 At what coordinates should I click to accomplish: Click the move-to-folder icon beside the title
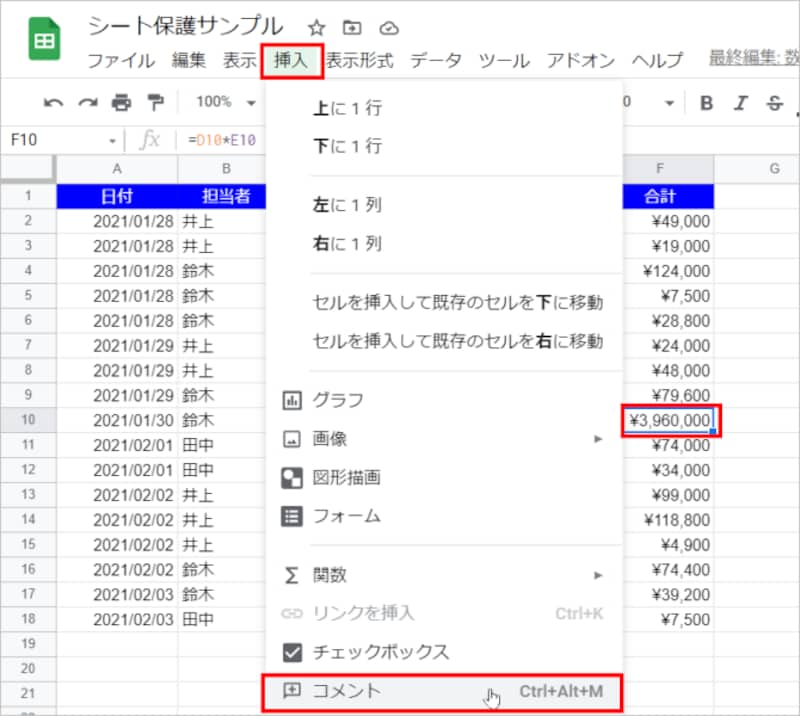coord(352,29)
